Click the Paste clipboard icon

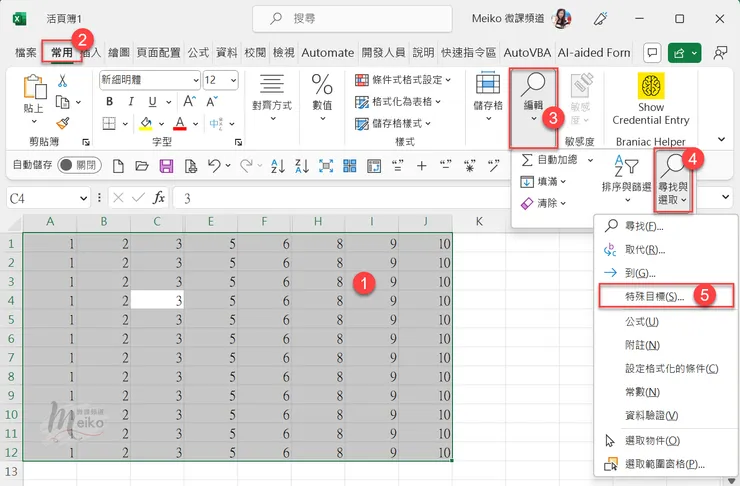pos(34,88)
